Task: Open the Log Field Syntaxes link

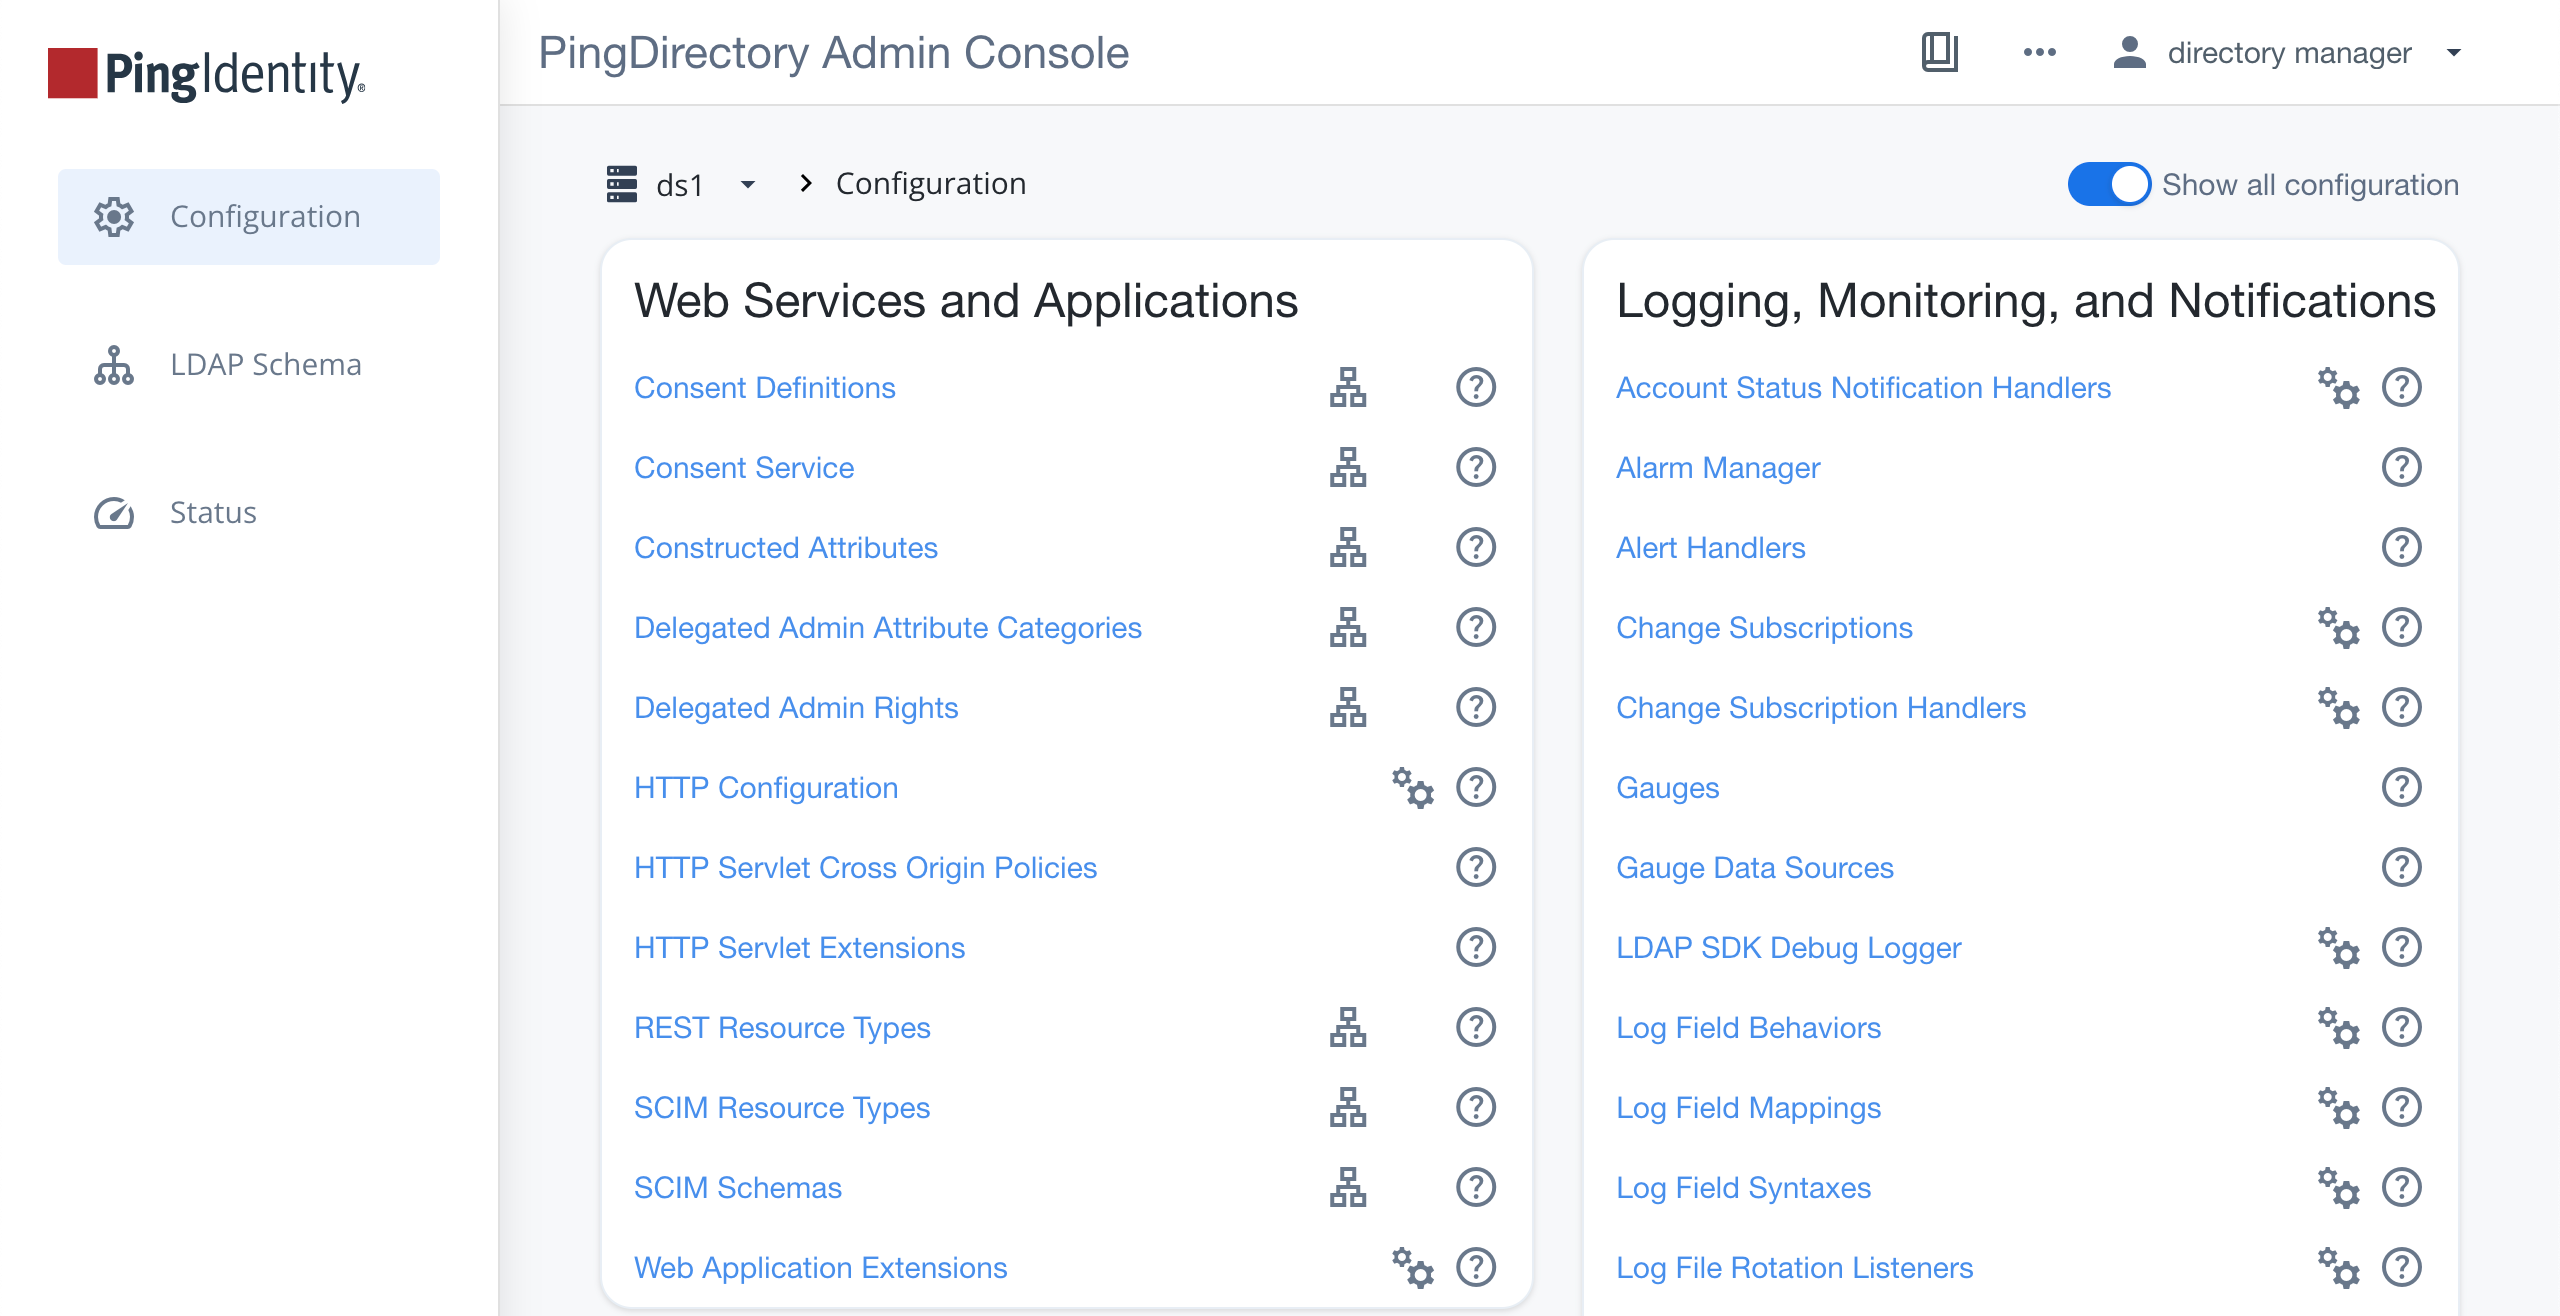Action: (x=1744, y=1188)
